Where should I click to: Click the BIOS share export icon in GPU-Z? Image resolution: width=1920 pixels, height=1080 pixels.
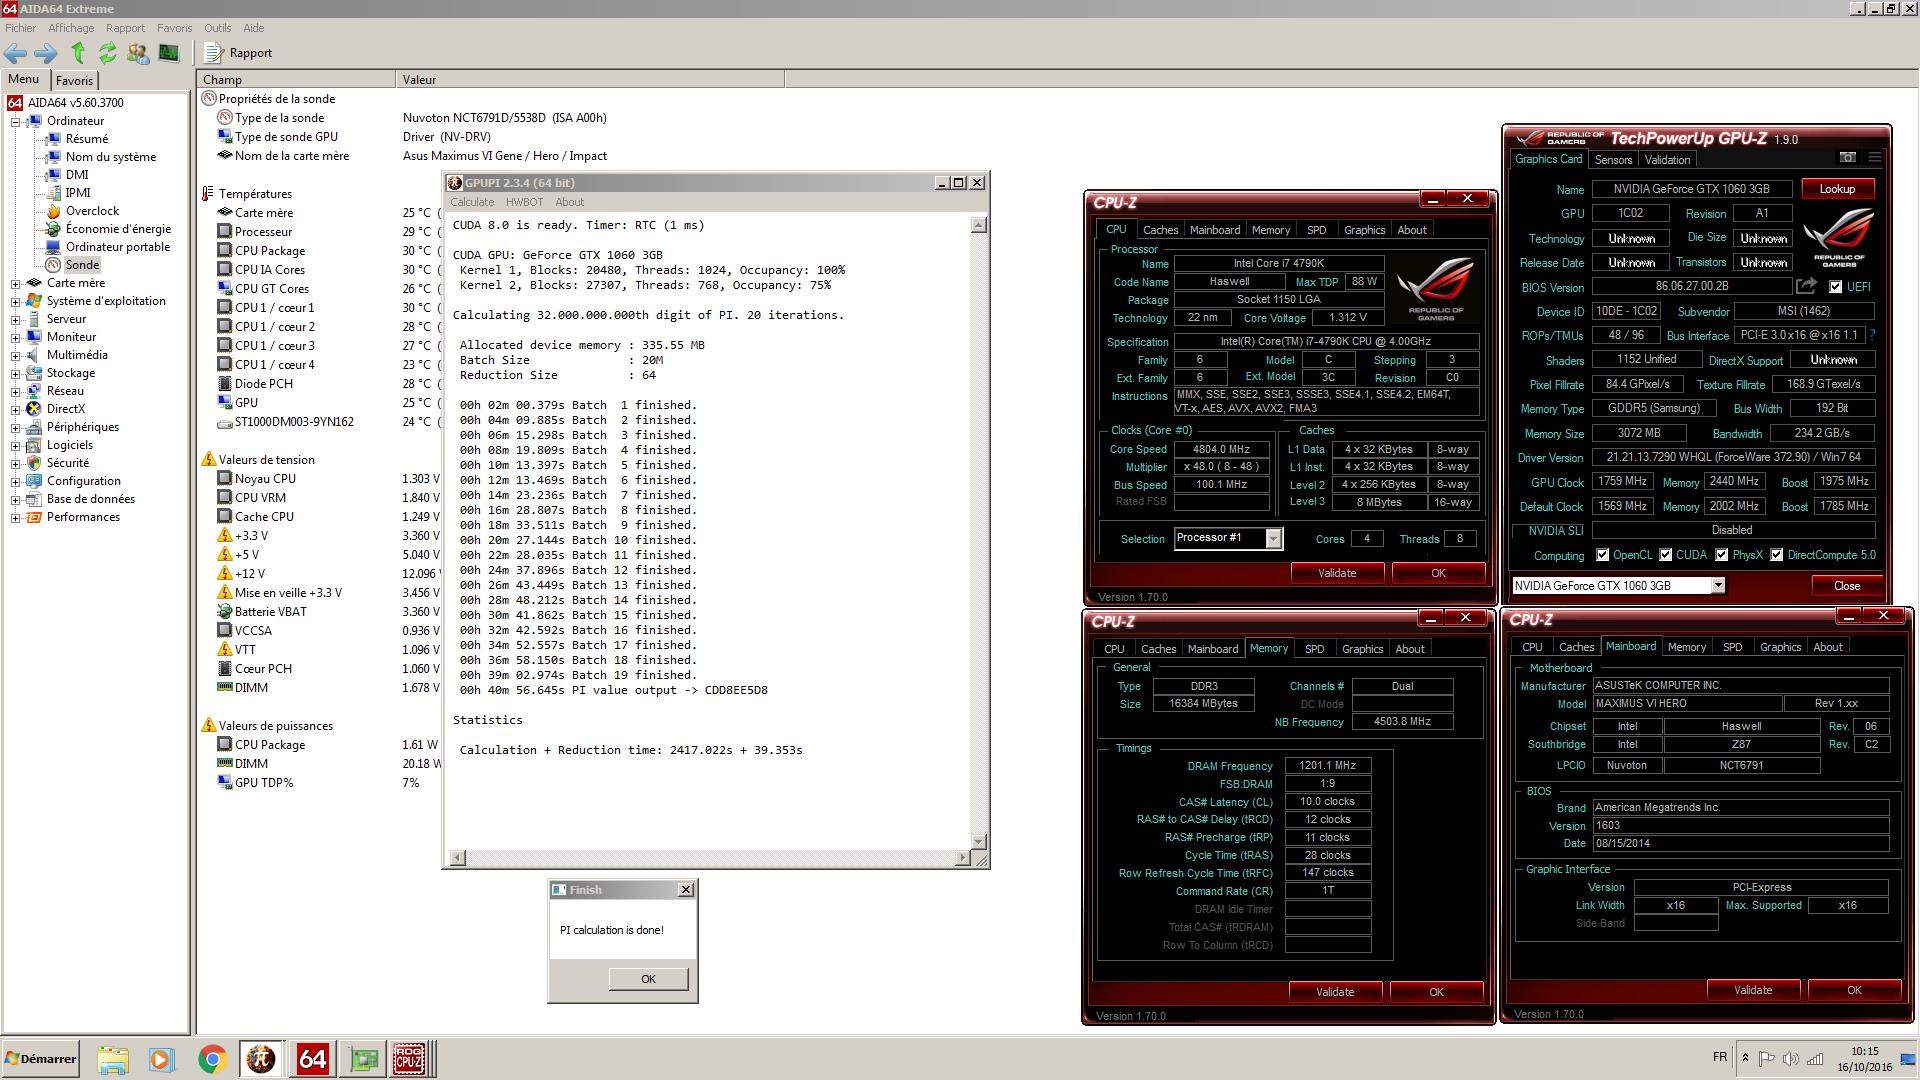[x=1806, y=286]
